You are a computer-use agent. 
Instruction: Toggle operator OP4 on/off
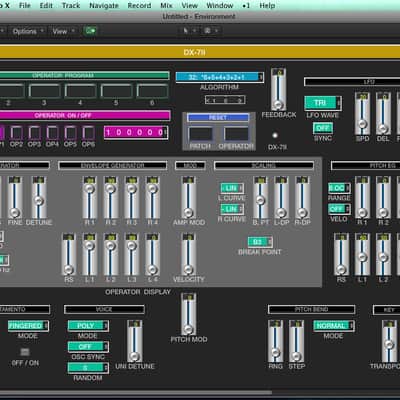pyautogui.click(x=52, y=133)
